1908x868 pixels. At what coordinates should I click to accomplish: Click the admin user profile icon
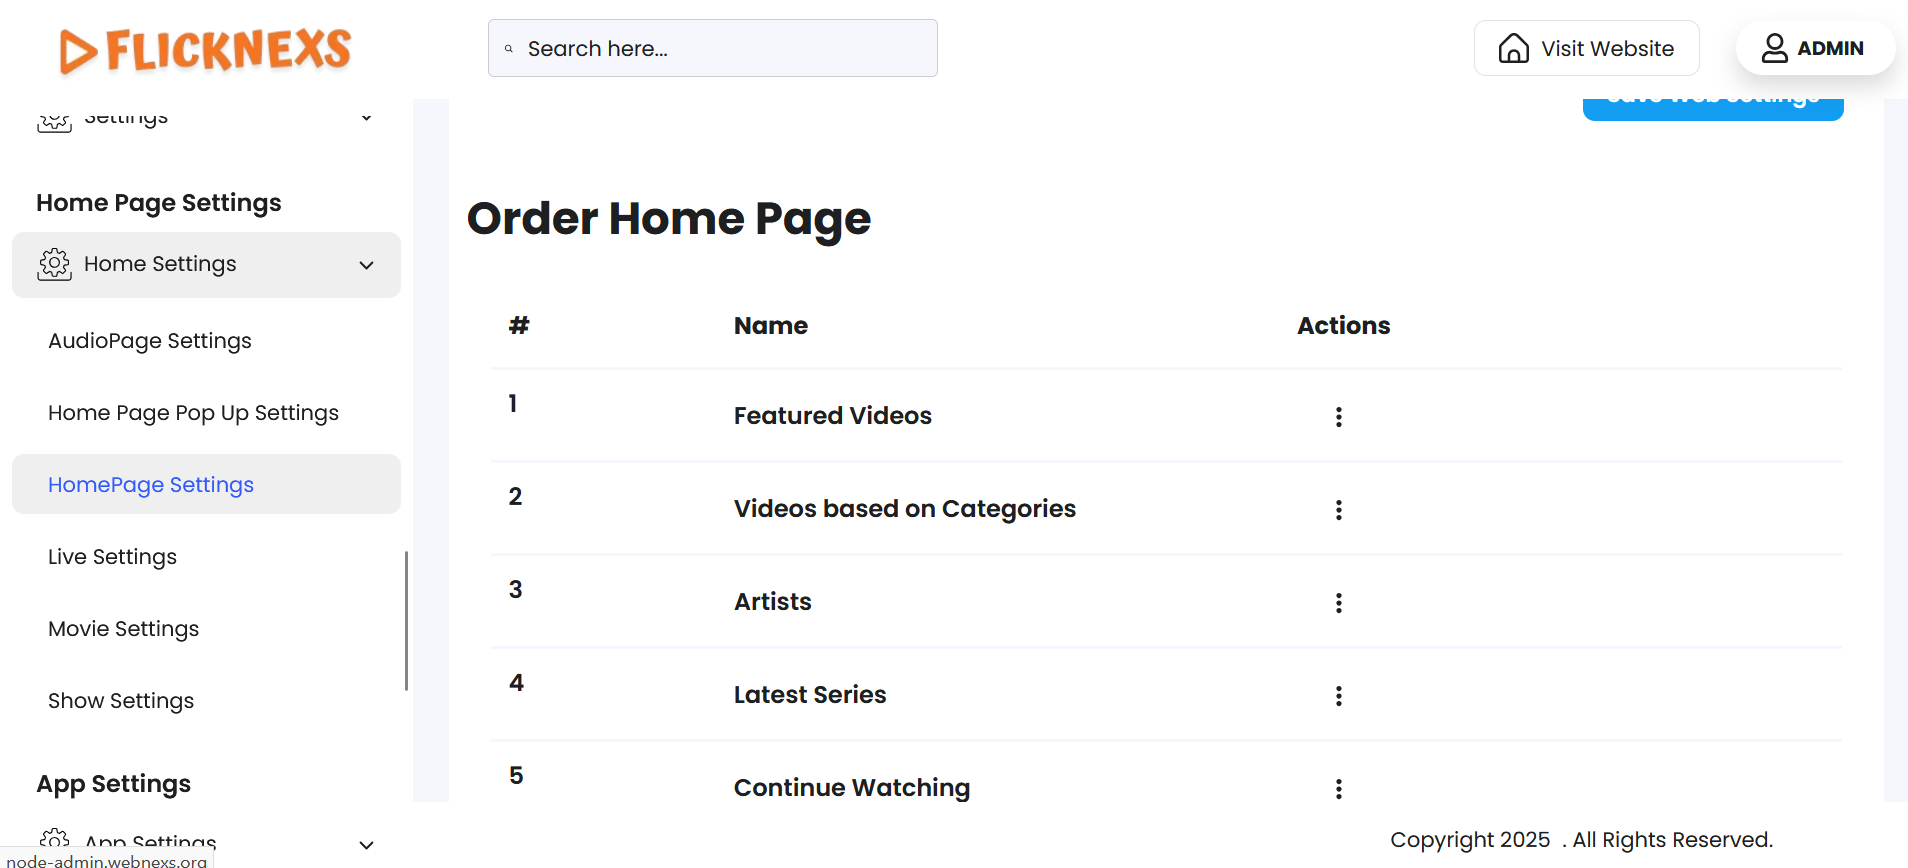[x=1774, y=49]
